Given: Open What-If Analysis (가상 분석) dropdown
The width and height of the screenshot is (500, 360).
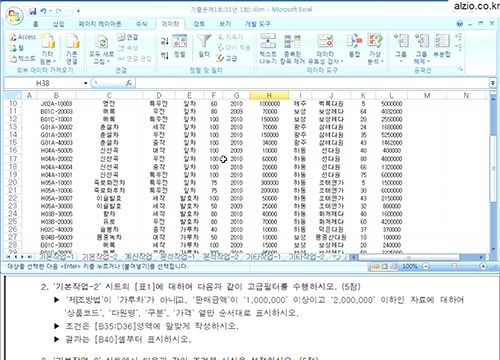Looking at the screenshot, I should click(375, 49).
